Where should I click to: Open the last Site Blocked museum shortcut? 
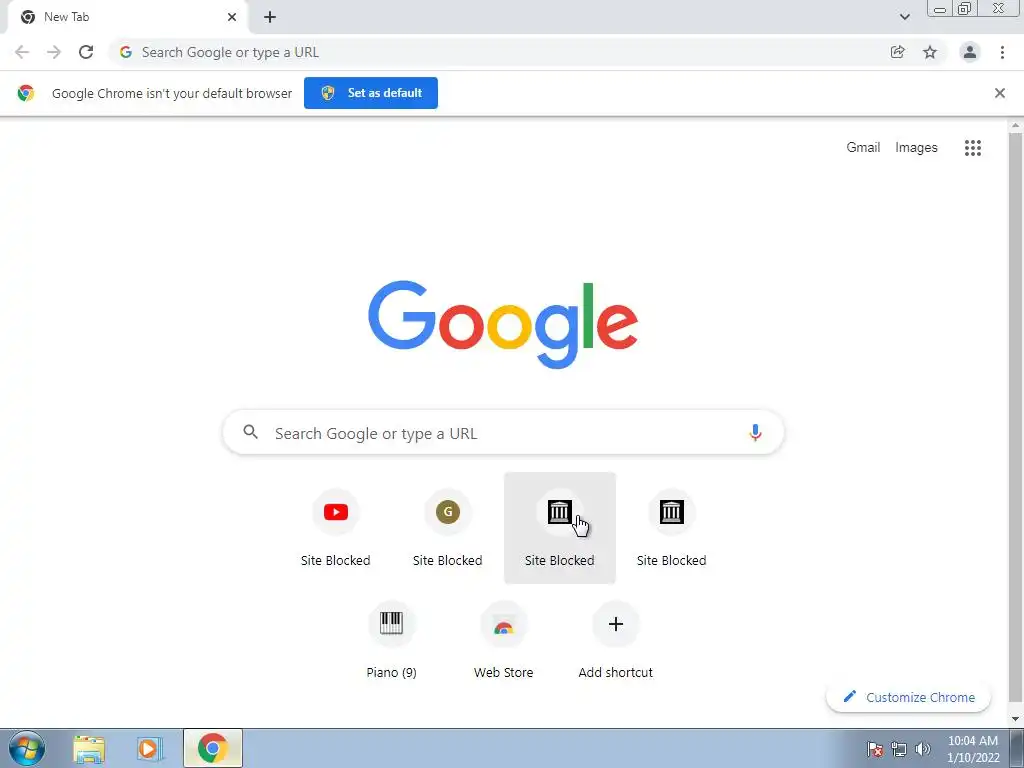(x=671, y=528)
